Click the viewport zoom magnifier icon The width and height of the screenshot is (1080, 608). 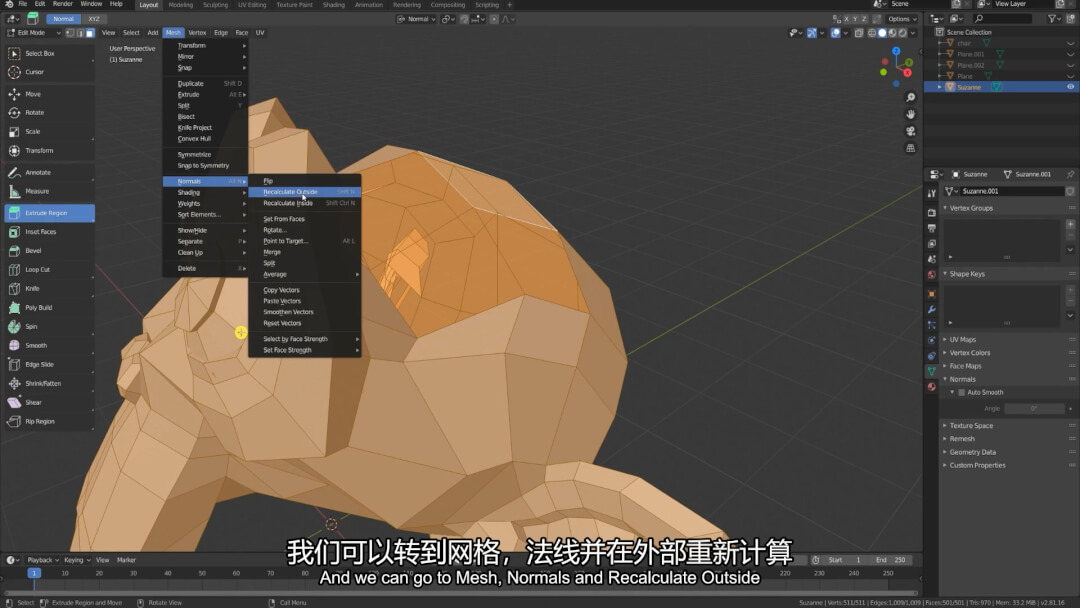(911, 98)
